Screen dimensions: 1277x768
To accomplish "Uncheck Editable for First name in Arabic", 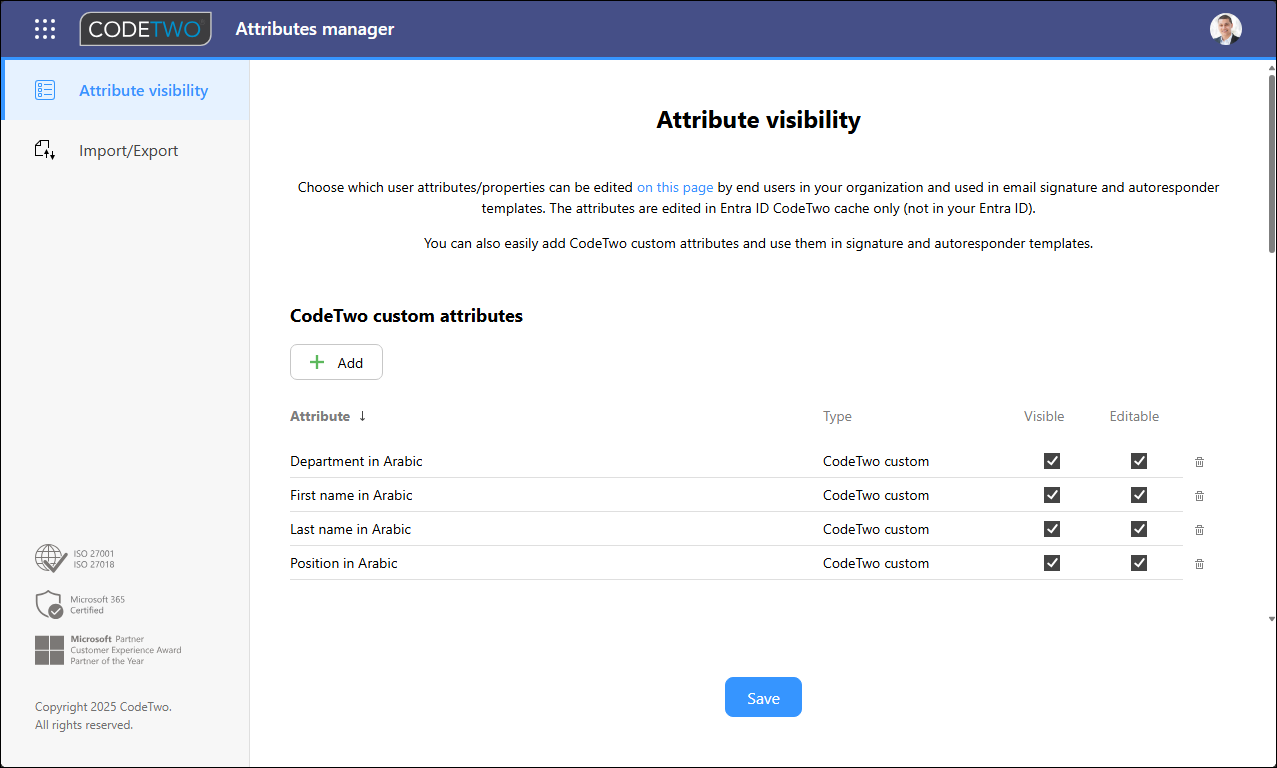I will tap(1139, 495).
